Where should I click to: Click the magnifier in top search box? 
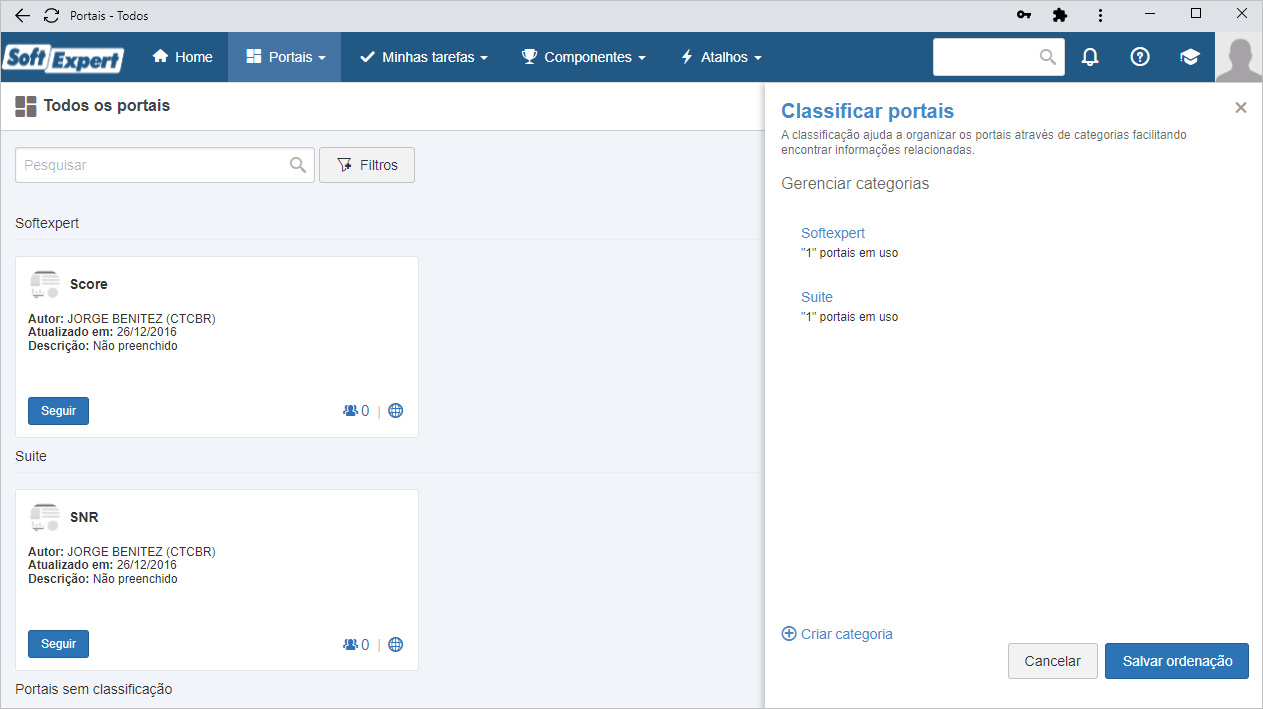pos(1048,57)
